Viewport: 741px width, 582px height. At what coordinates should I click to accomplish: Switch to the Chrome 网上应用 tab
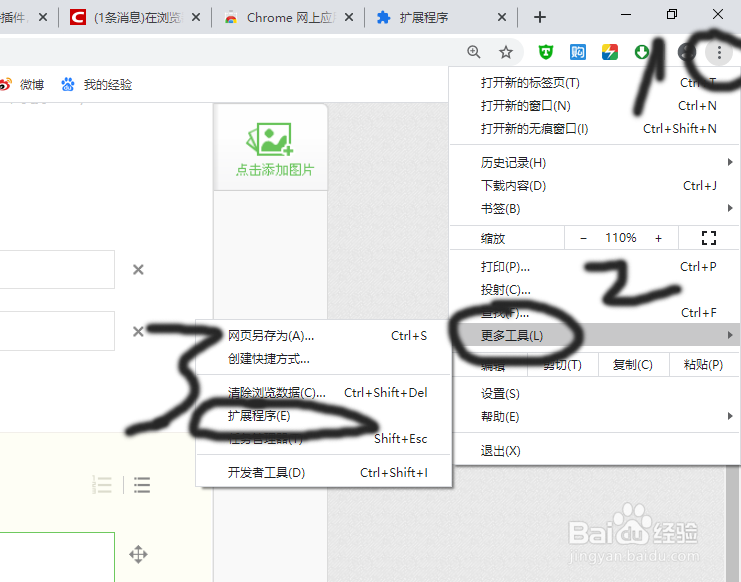tap(288, 17)
